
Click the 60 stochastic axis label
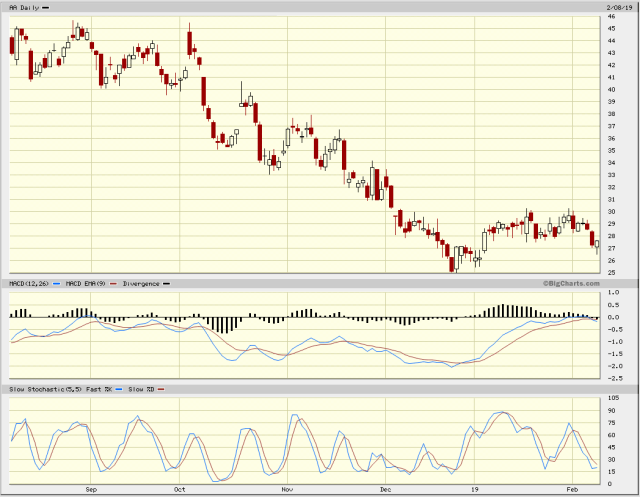coord(611,435)
